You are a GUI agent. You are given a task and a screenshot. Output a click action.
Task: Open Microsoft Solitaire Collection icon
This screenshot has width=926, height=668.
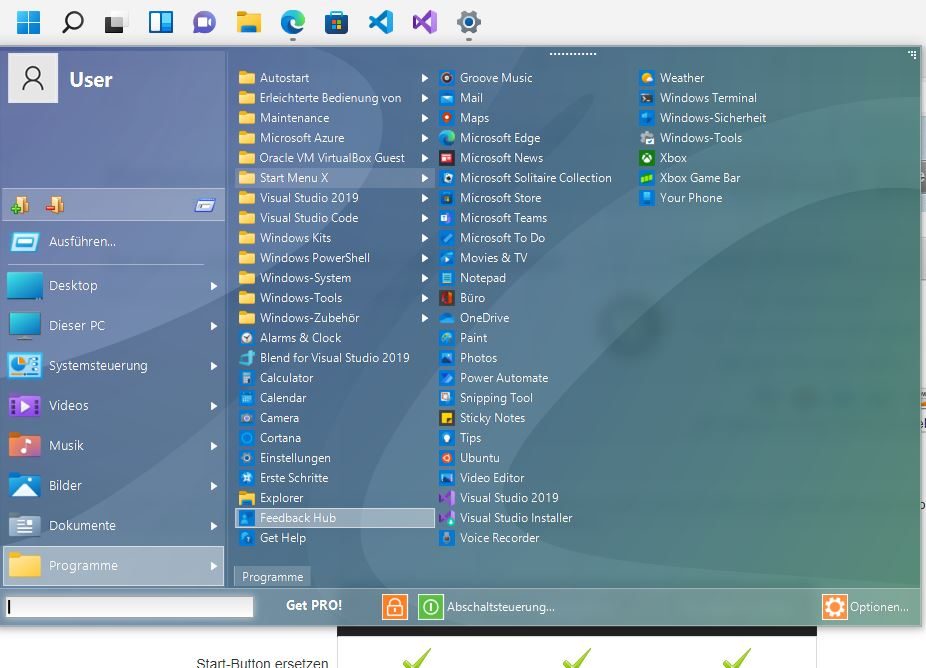point(447,178)
